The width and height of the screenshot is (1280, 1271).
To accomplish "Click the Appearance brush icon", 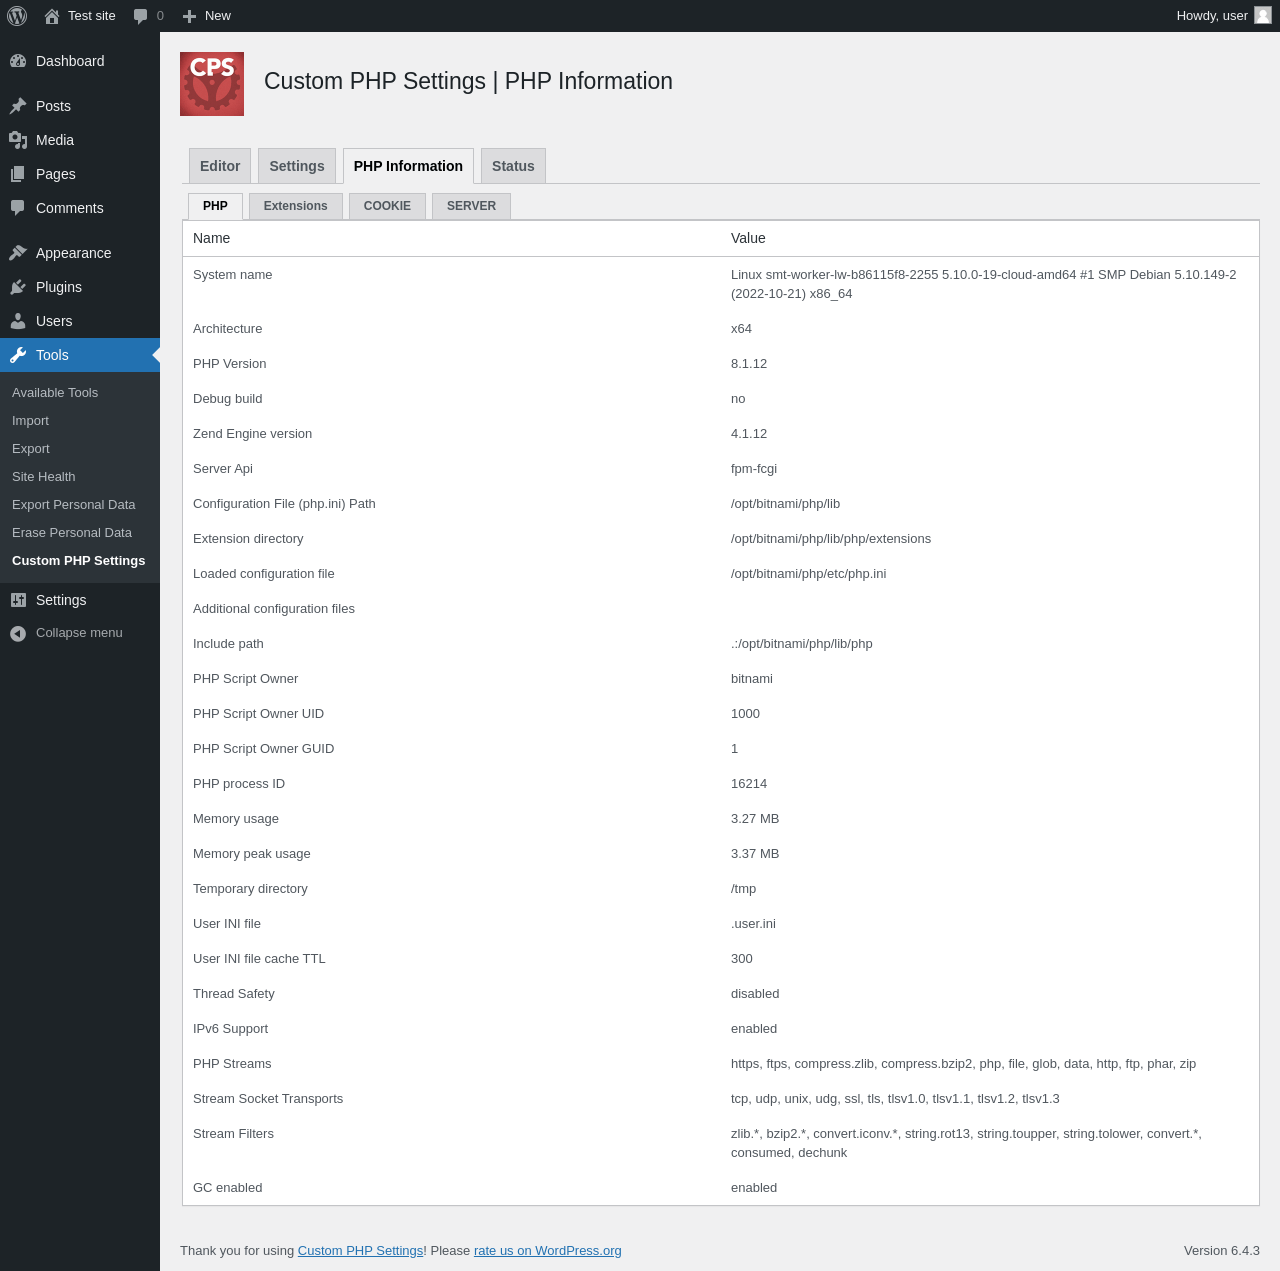I will (x=18, y=253).
